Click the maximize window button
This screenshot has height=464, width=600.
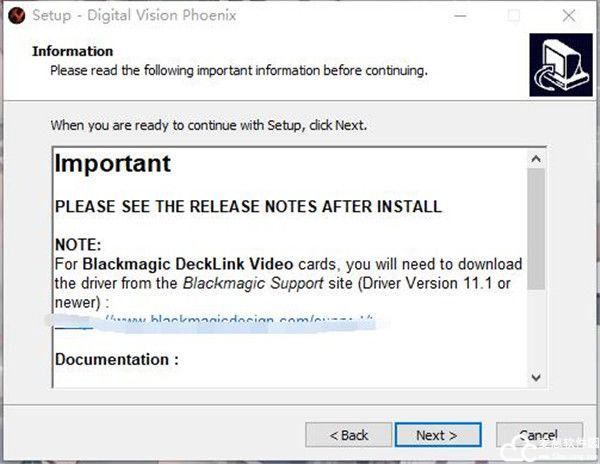pos(514,15)
